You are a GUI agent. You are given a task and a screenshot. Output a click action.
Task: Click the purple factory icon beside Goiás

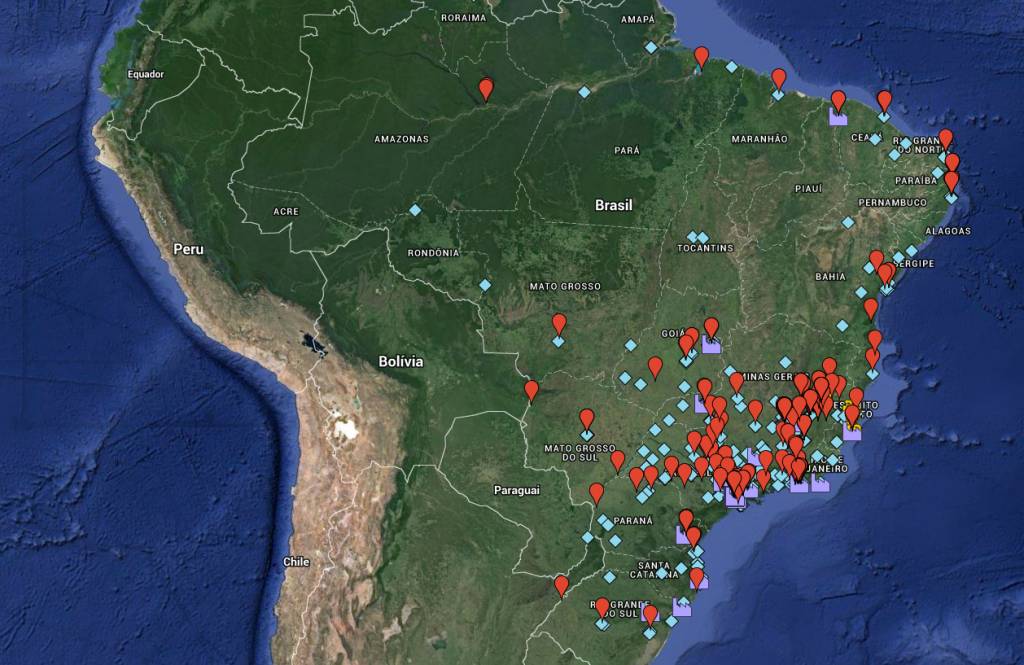coord(711,345)
